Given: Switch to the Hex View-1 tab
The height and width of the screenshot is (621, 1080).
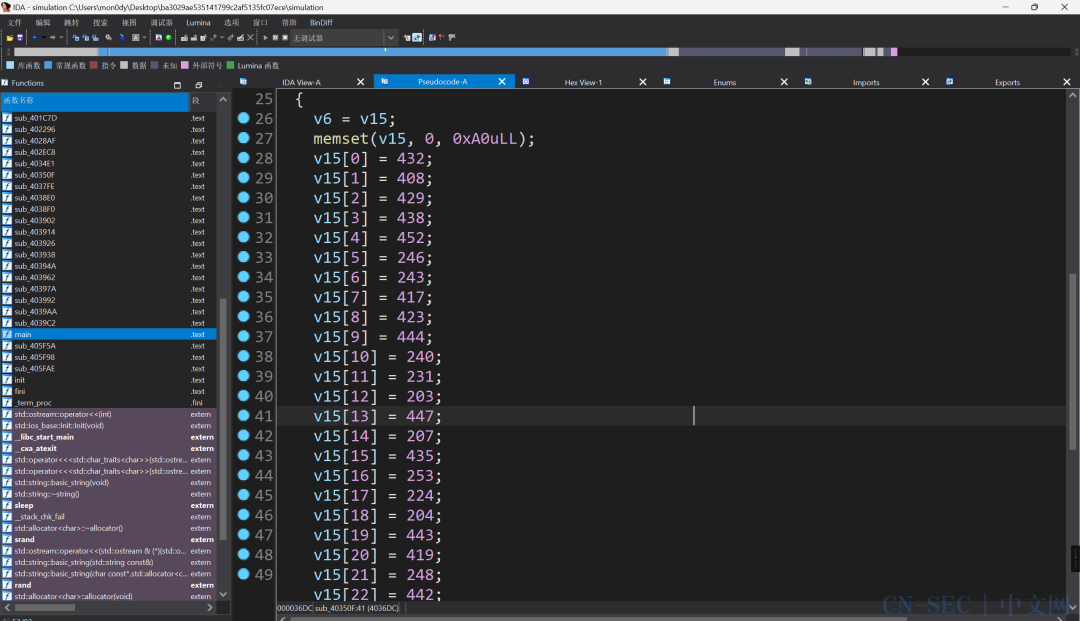Looking at the screenshot, I should click(583, 82).
